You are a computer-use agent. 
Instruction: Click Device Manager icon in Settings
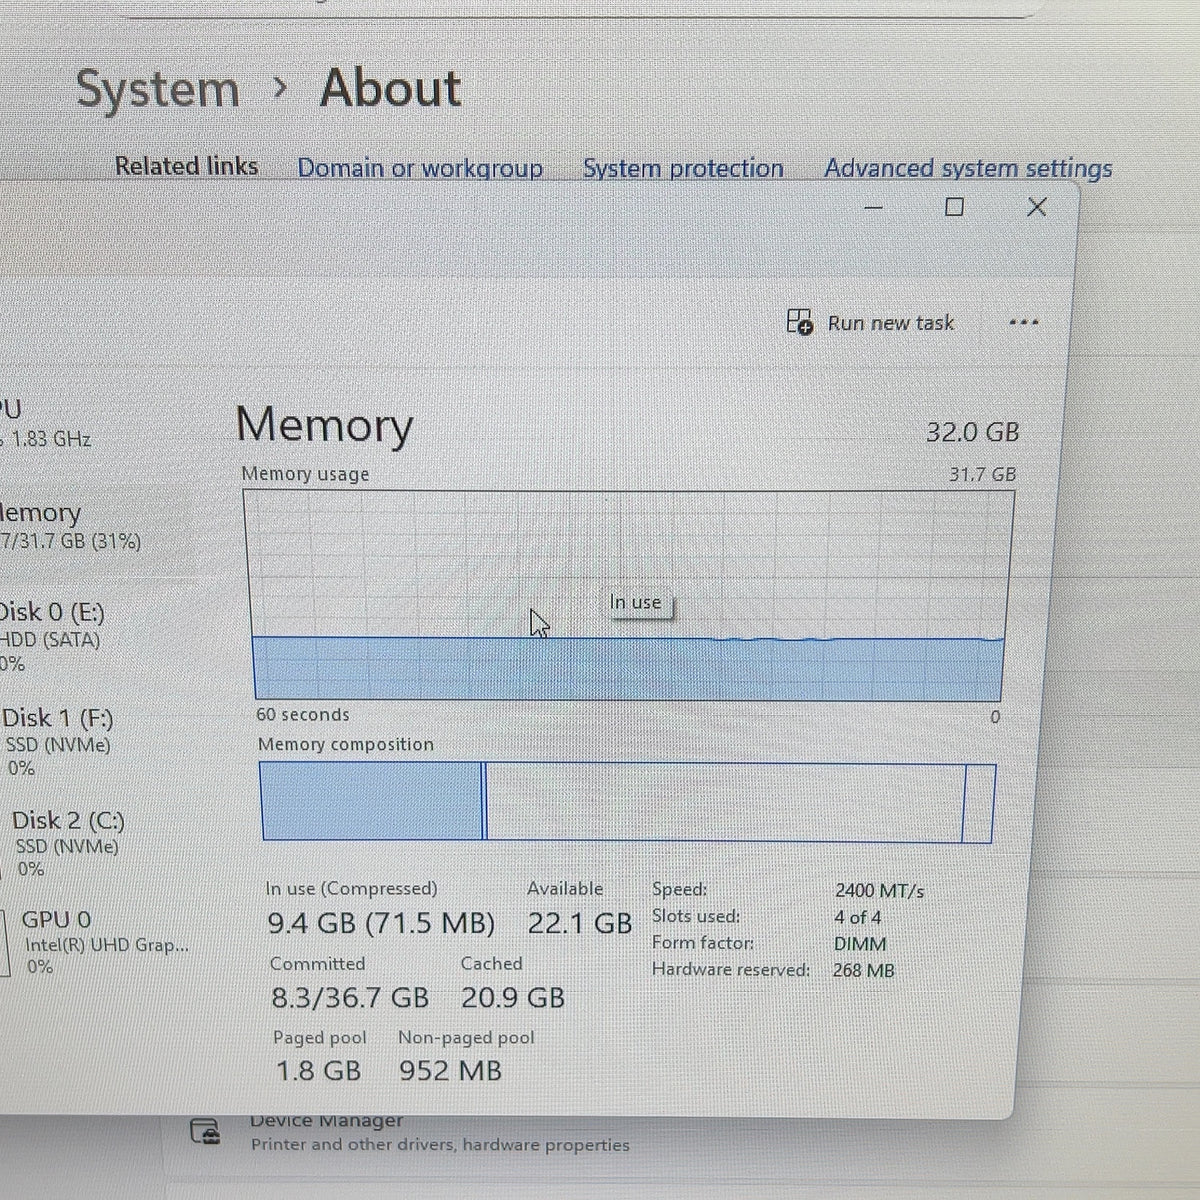pos(204,1132)
